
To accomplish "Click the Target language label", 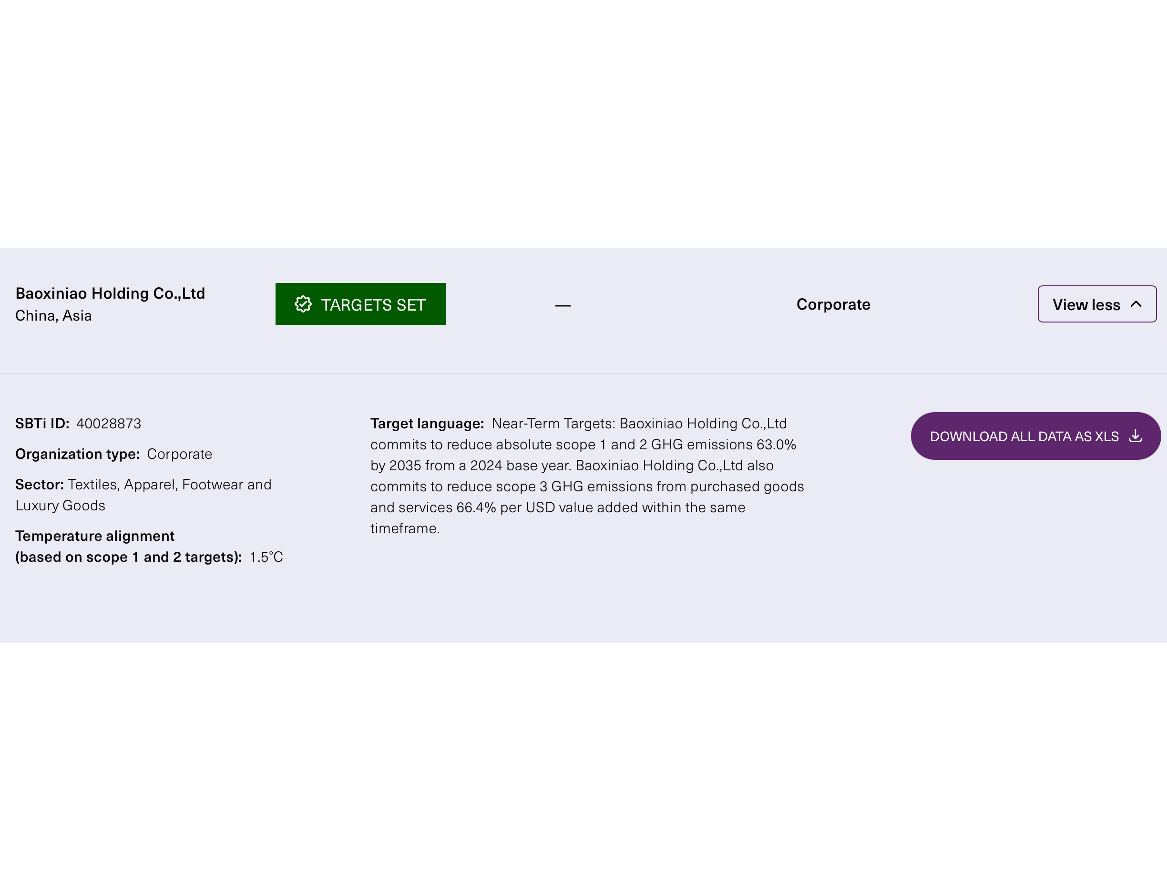I will click(427, 424).
